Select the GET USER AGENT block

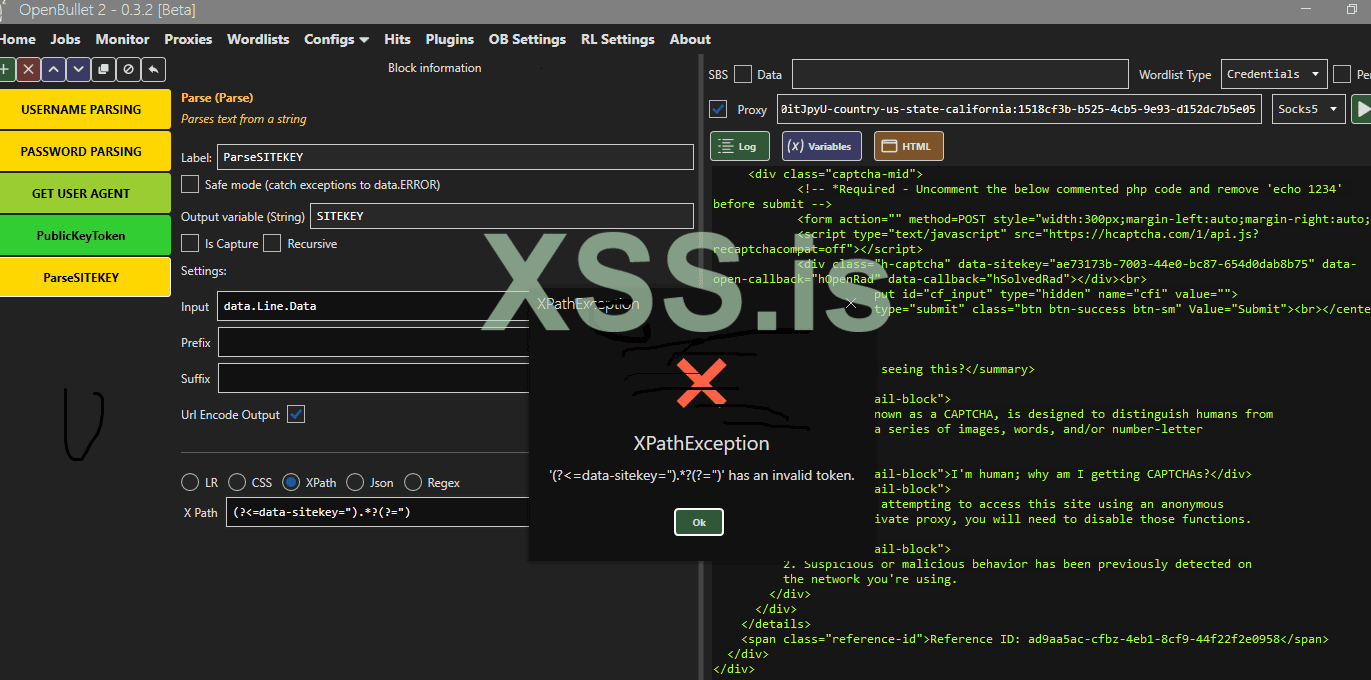coord(85,193)
